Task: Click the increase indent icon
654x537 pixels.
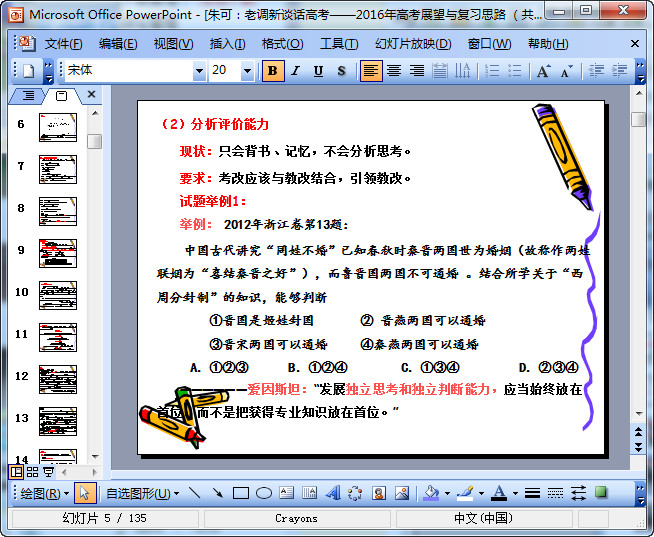Action: click(x=619, y=71)
